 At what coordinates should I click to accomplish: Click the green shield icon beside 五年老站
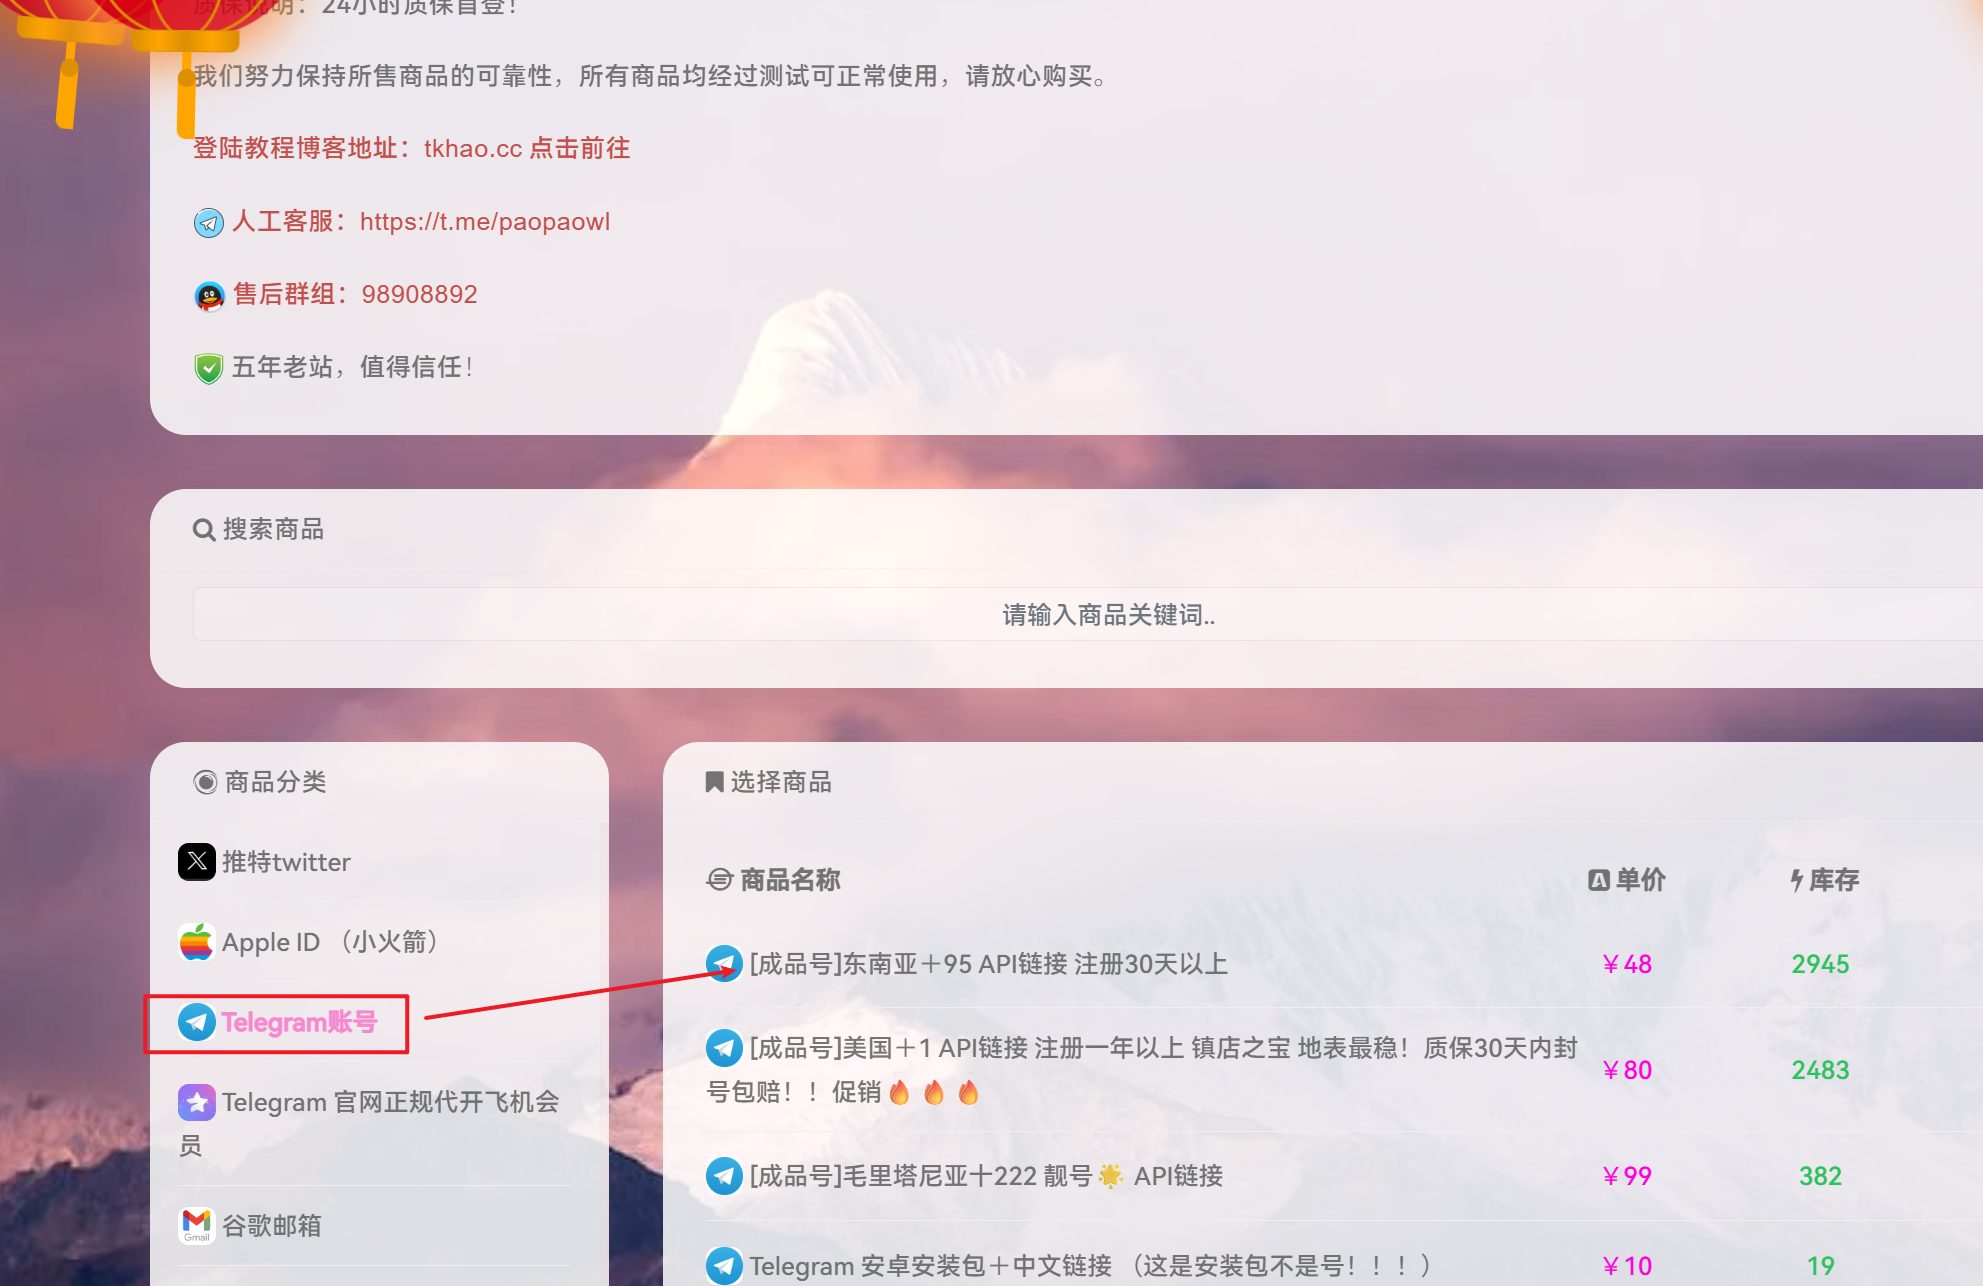point(208,368)
